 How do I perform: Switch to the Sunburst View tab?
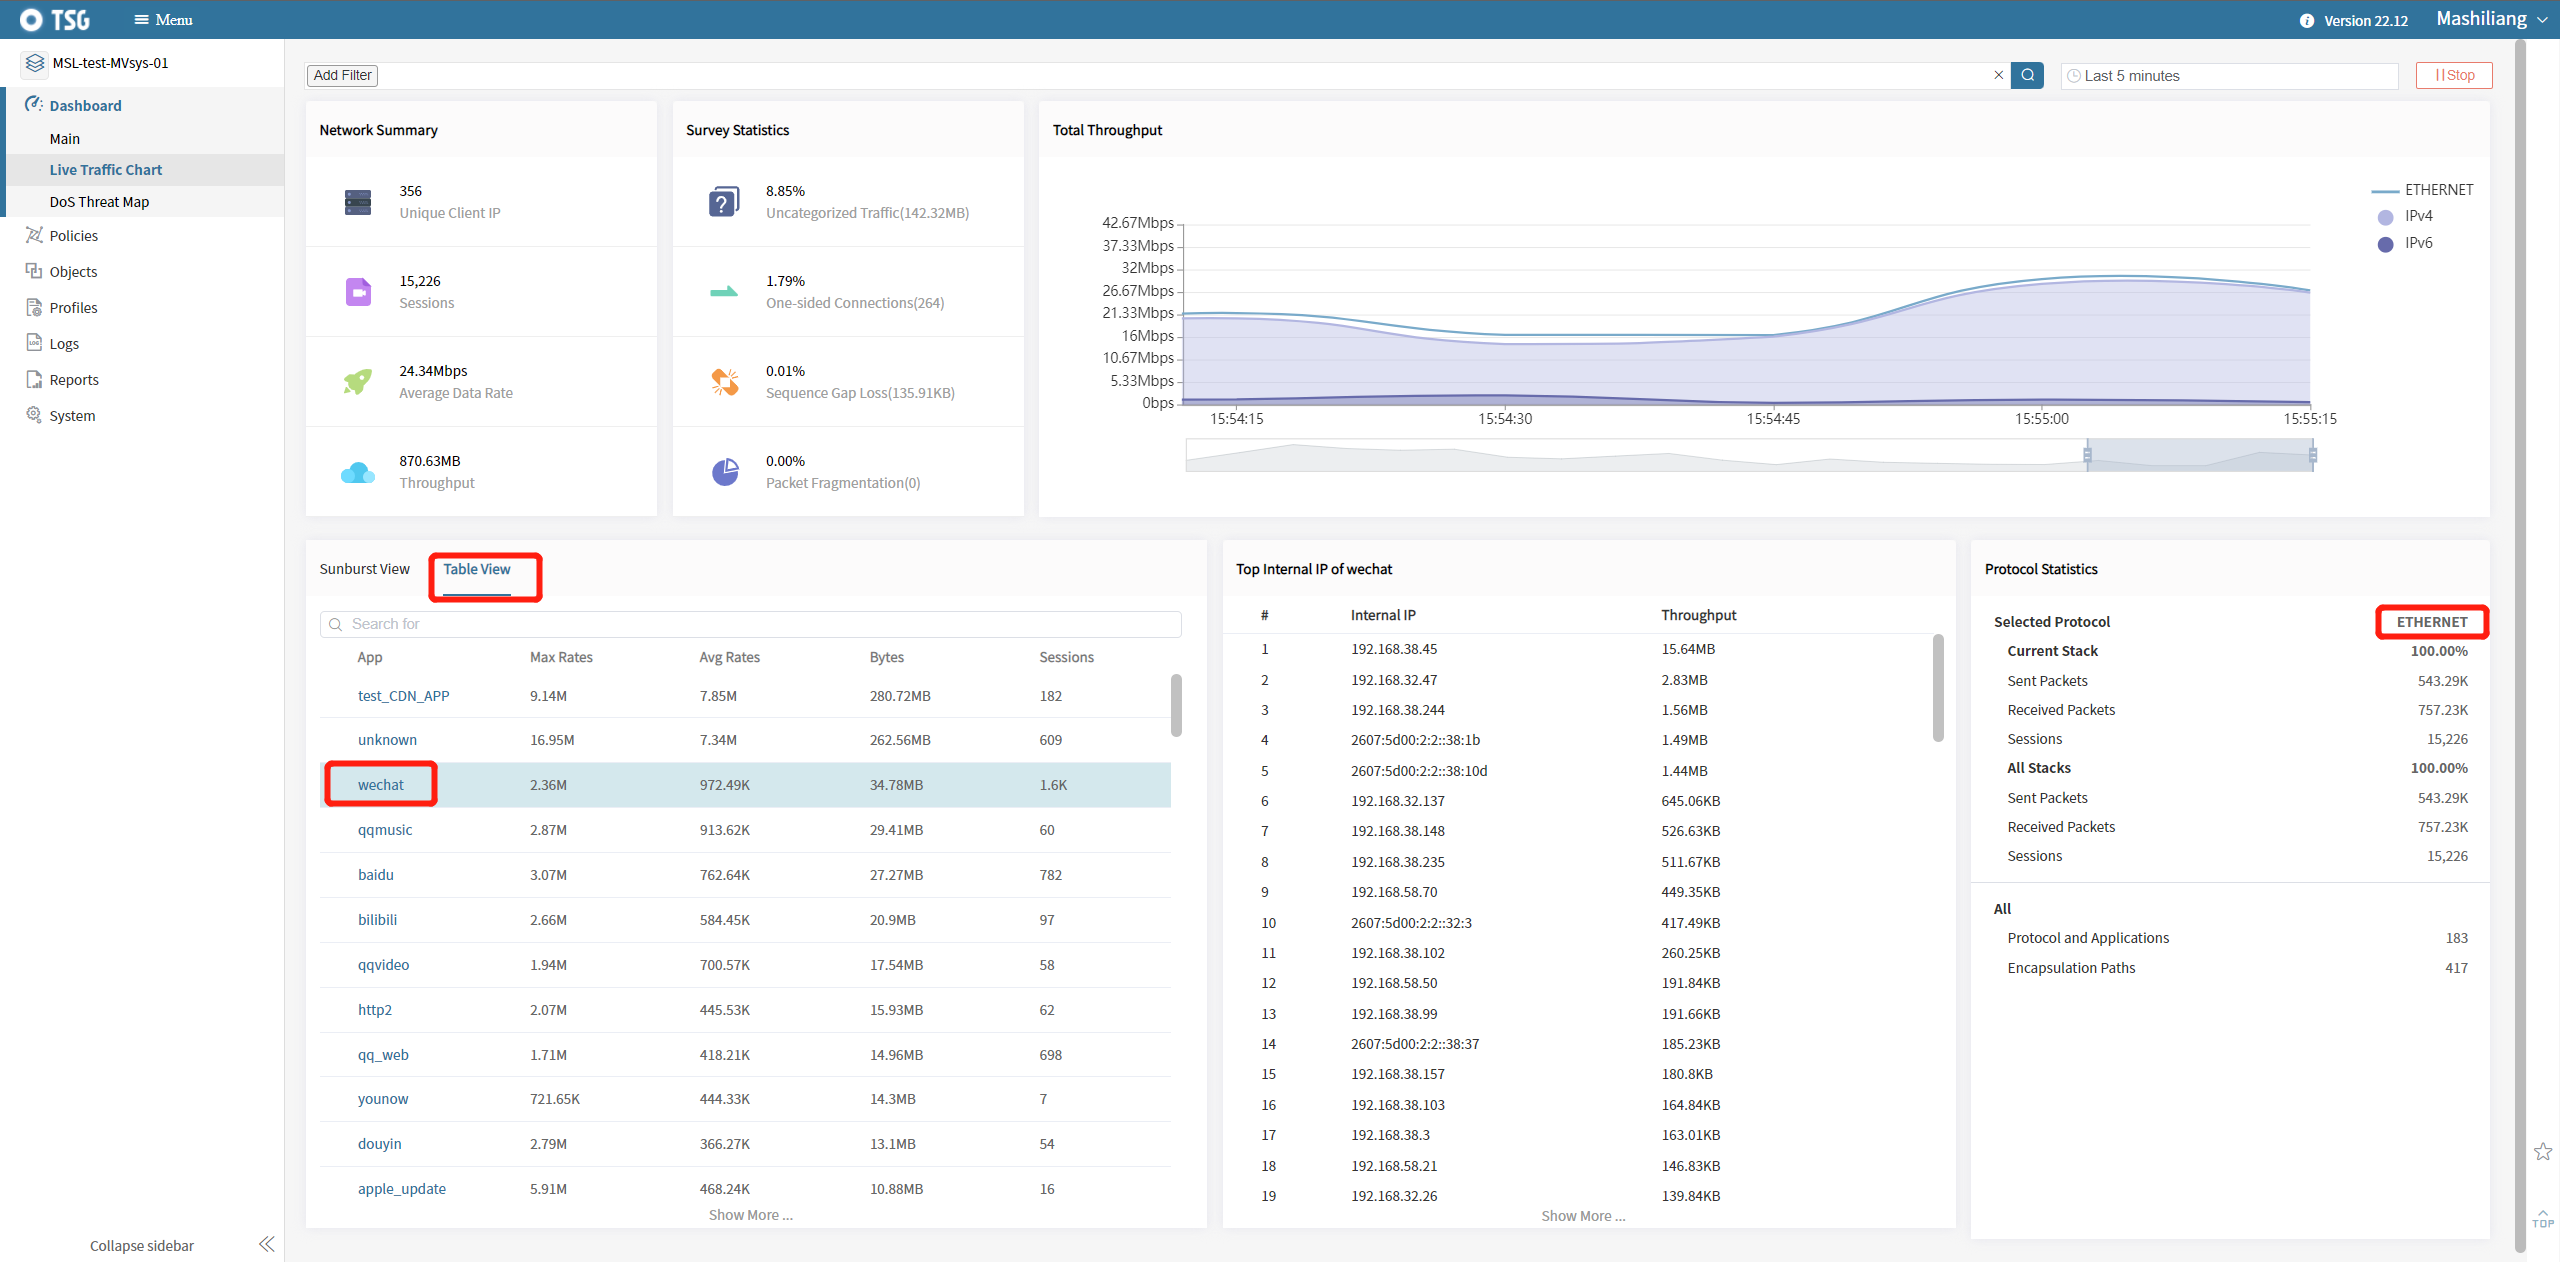pos(364,569)
